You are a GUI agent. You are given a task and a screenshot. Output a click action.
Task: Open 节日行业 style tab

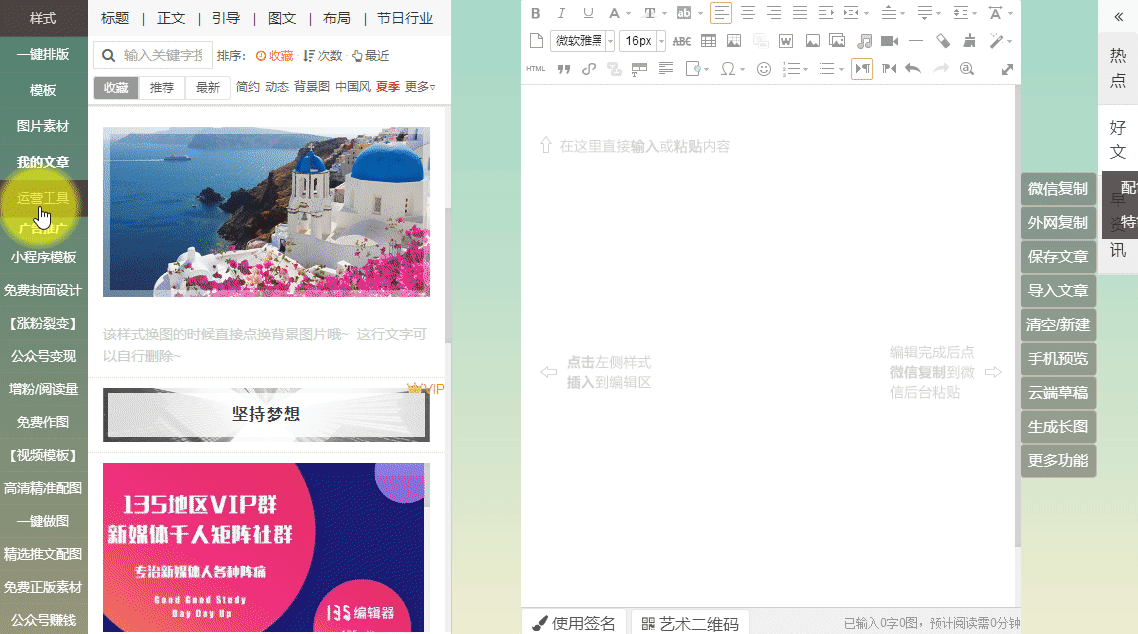(x=405, y=18)
